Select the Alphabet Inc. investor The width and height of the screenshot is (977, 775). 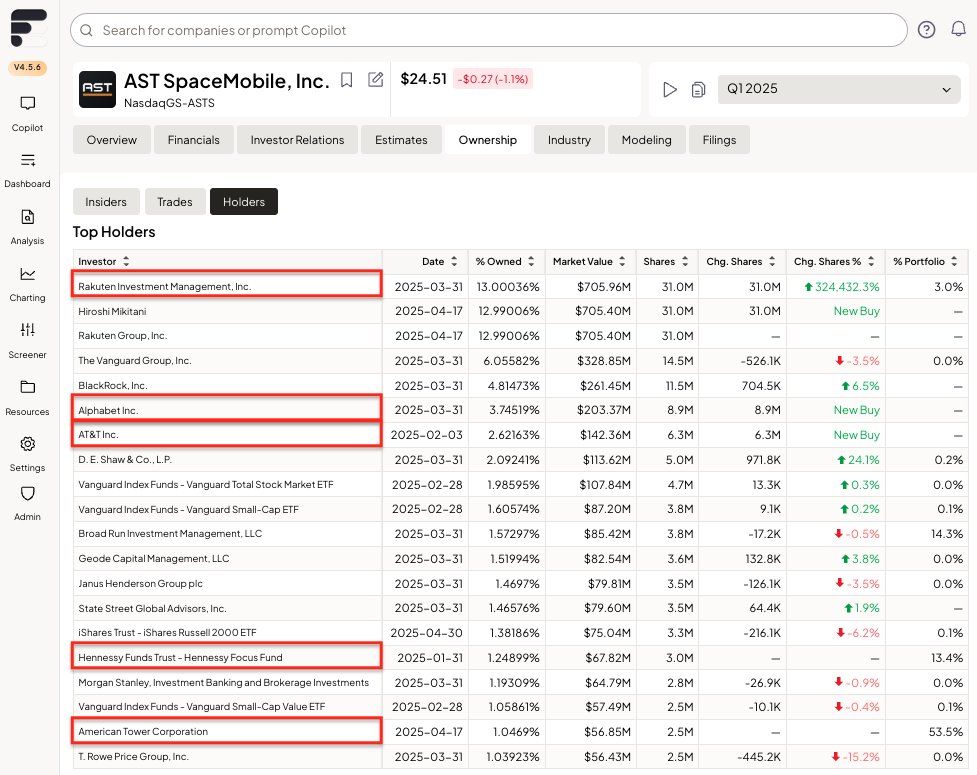[x=108, y=411]
